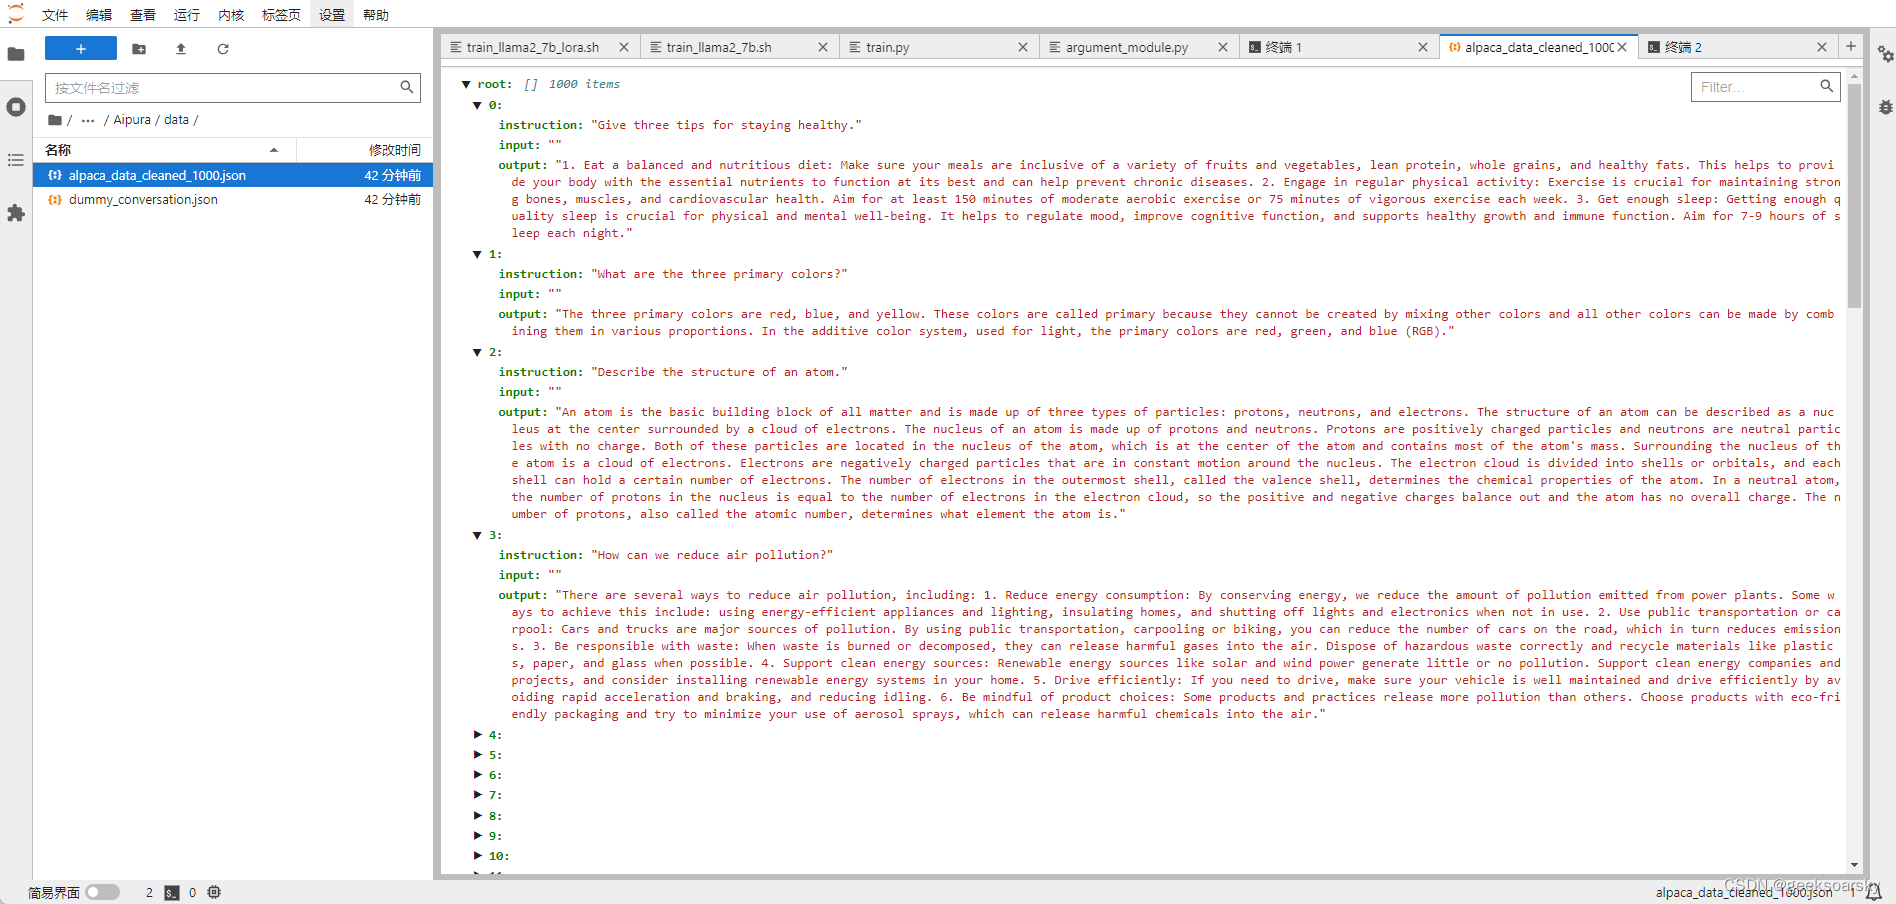Click the data breadcrumb link
The height and width of the screenshot is (904, 1896).
tap(177, 120)
